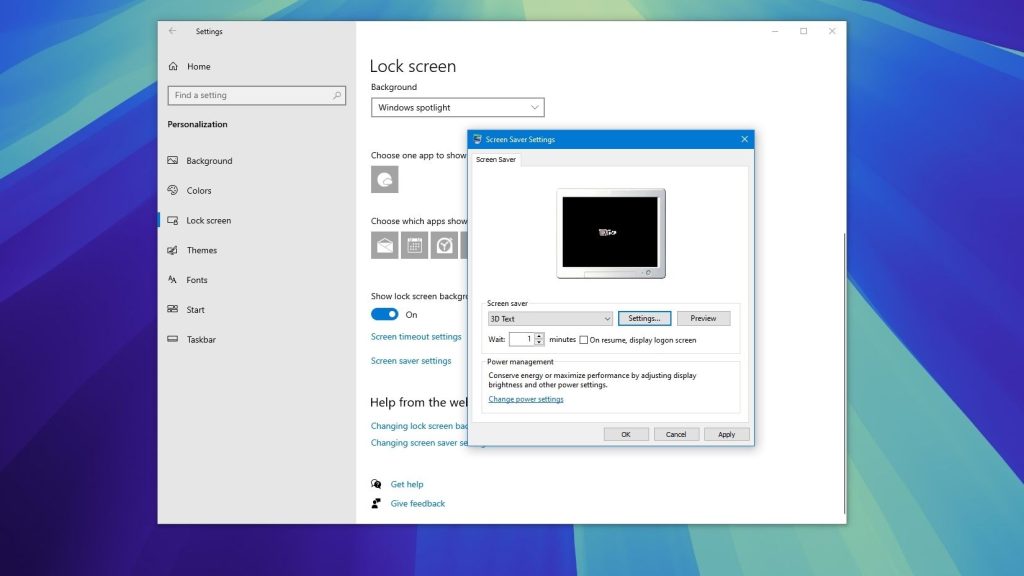Enable On resume, display logon screen

click(584, 339)
